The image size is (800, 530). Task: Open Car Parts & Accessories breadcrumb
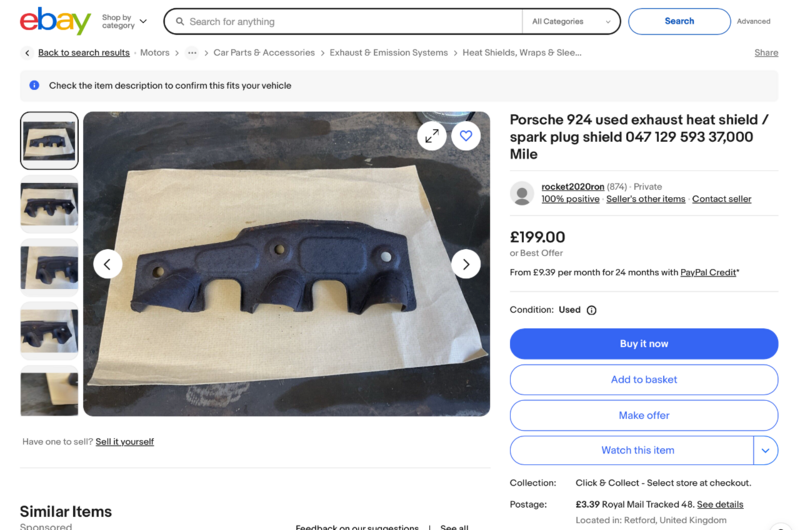coord(264,53)
